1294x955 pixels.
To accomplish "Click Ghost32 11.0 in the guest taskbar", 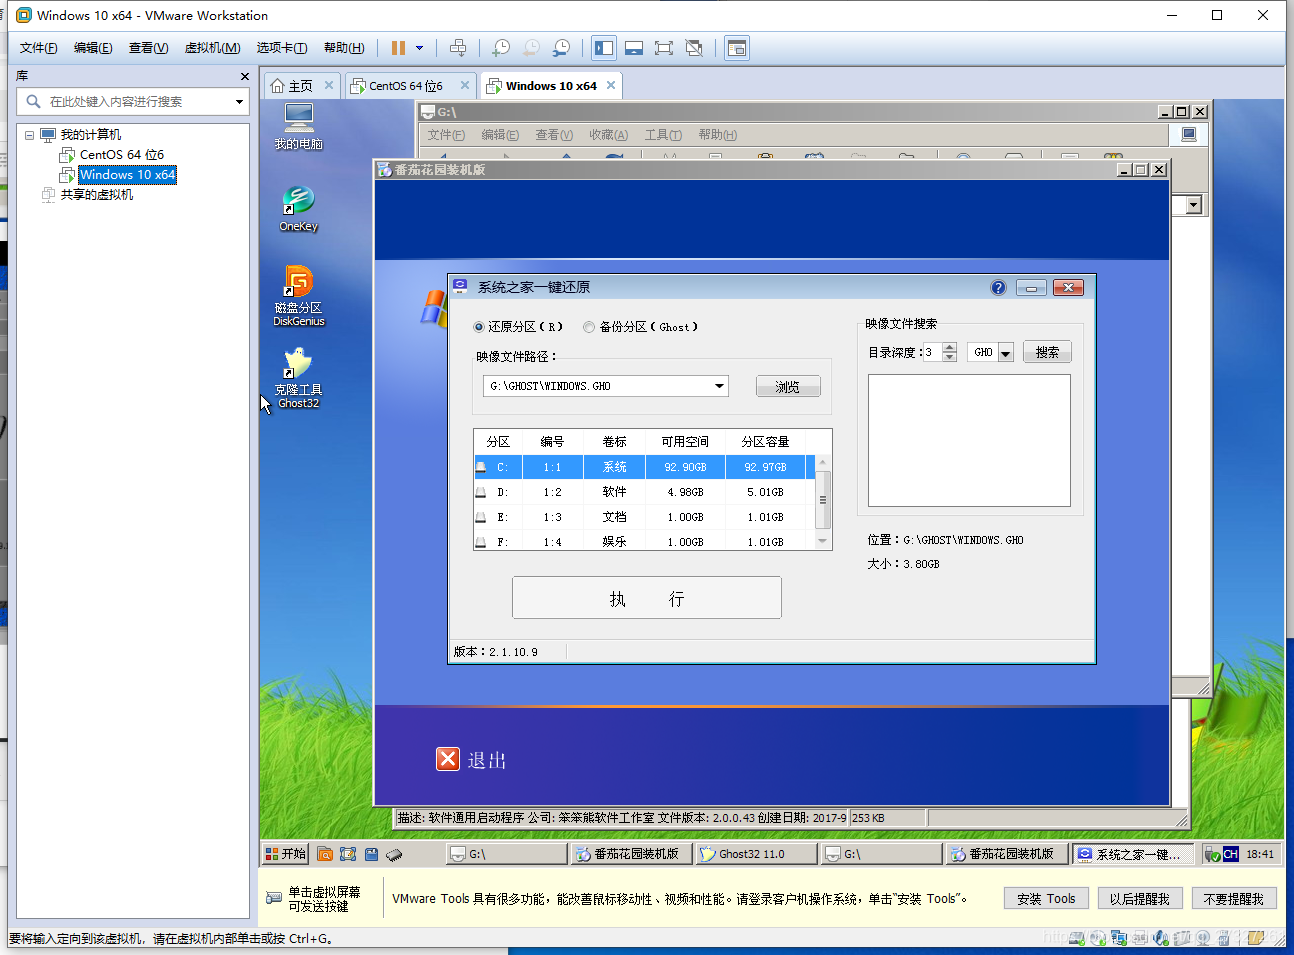I will point(755,854).
